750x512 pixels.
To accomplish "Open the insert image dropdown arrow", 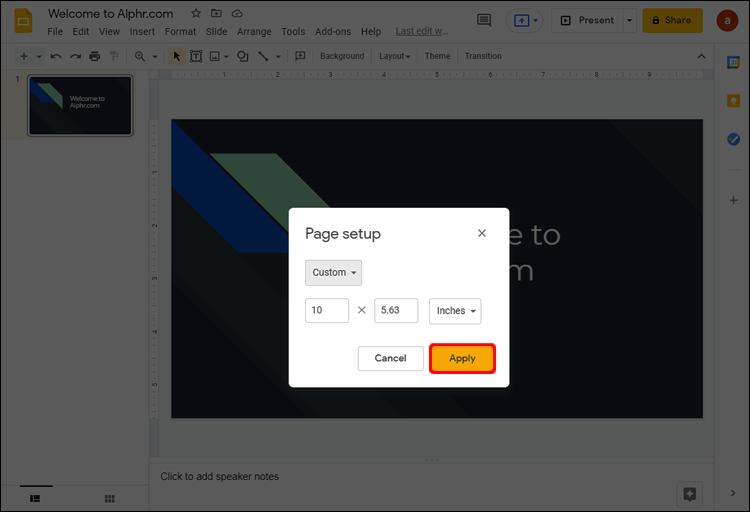I will pos(226,56).
